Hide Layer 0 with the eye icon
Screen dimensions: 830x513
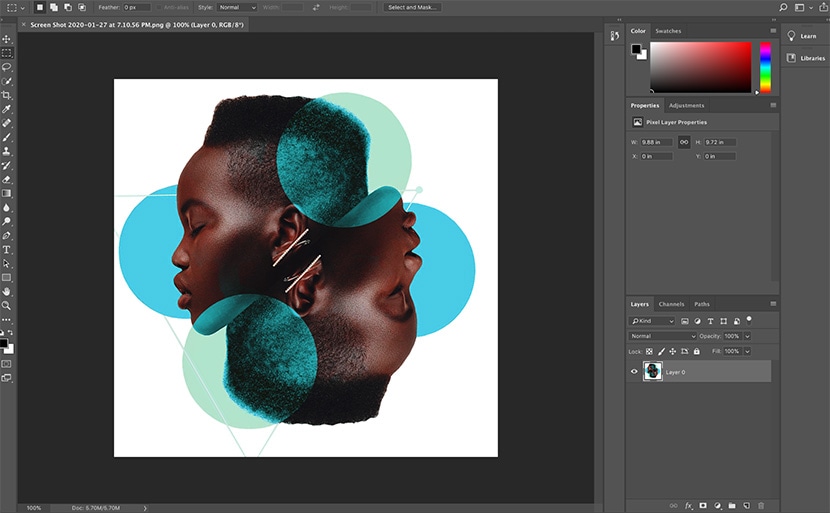pos(634,372)
